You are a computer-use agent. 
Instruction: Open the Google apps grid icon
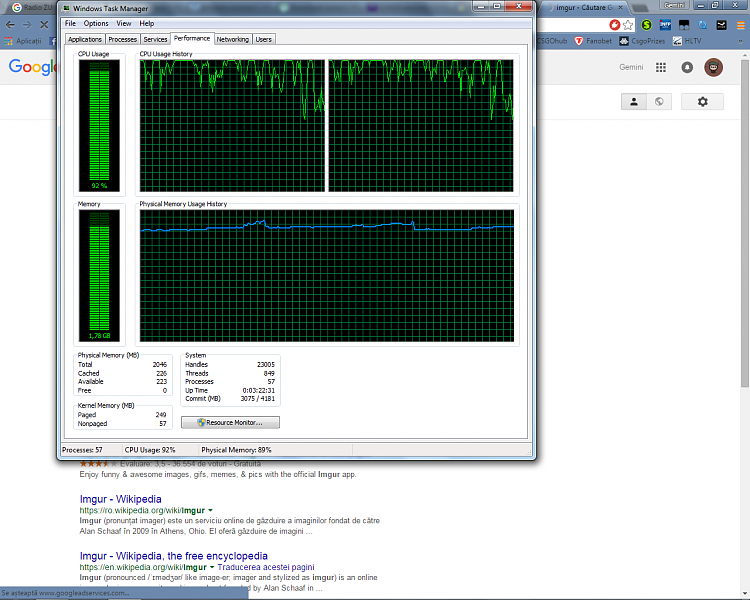[661, 67]
